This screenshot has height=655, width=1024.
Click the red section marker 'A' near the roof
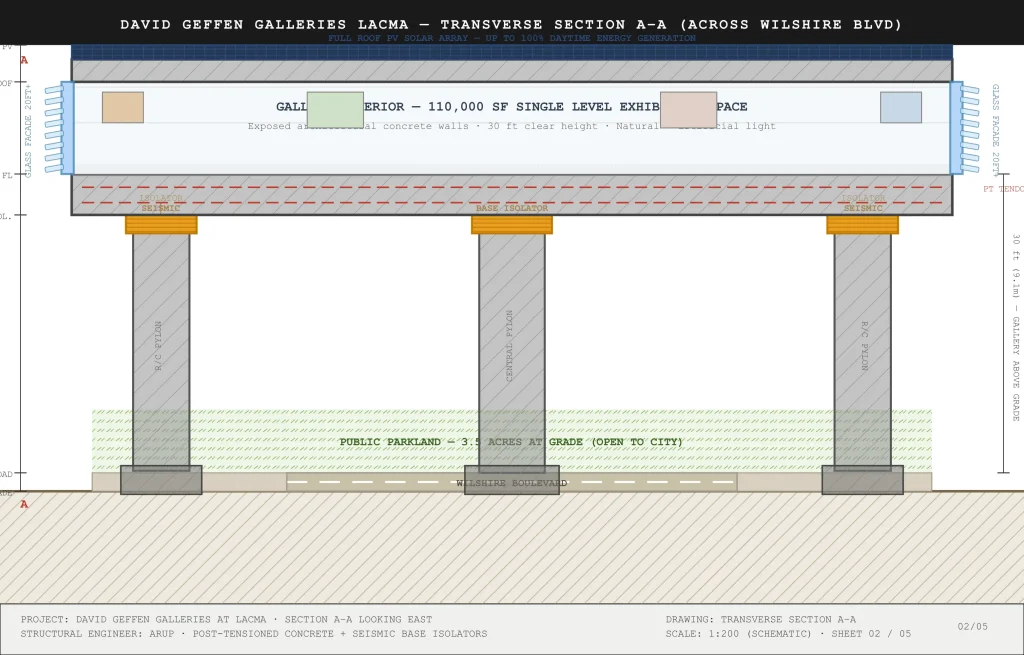click(24, 61)
